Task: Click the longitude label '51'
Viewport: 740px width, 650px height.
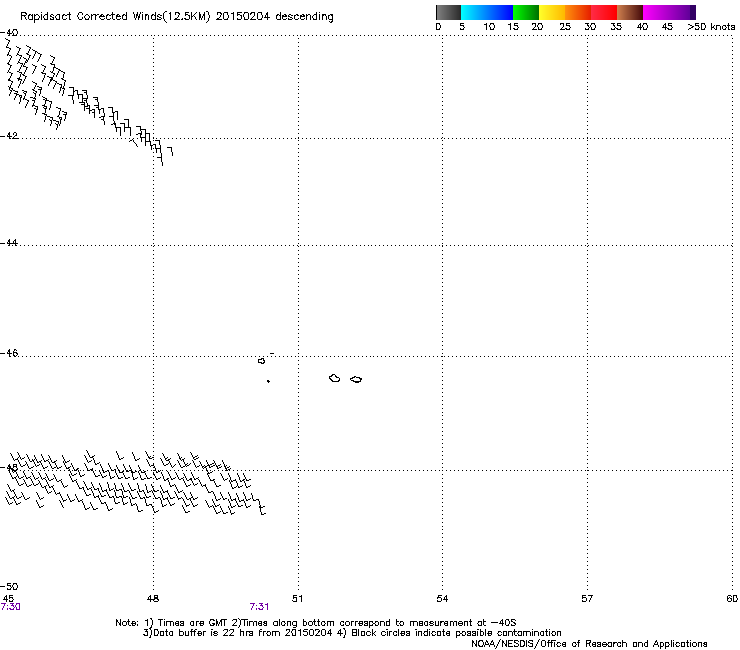Action: (297, 599)
